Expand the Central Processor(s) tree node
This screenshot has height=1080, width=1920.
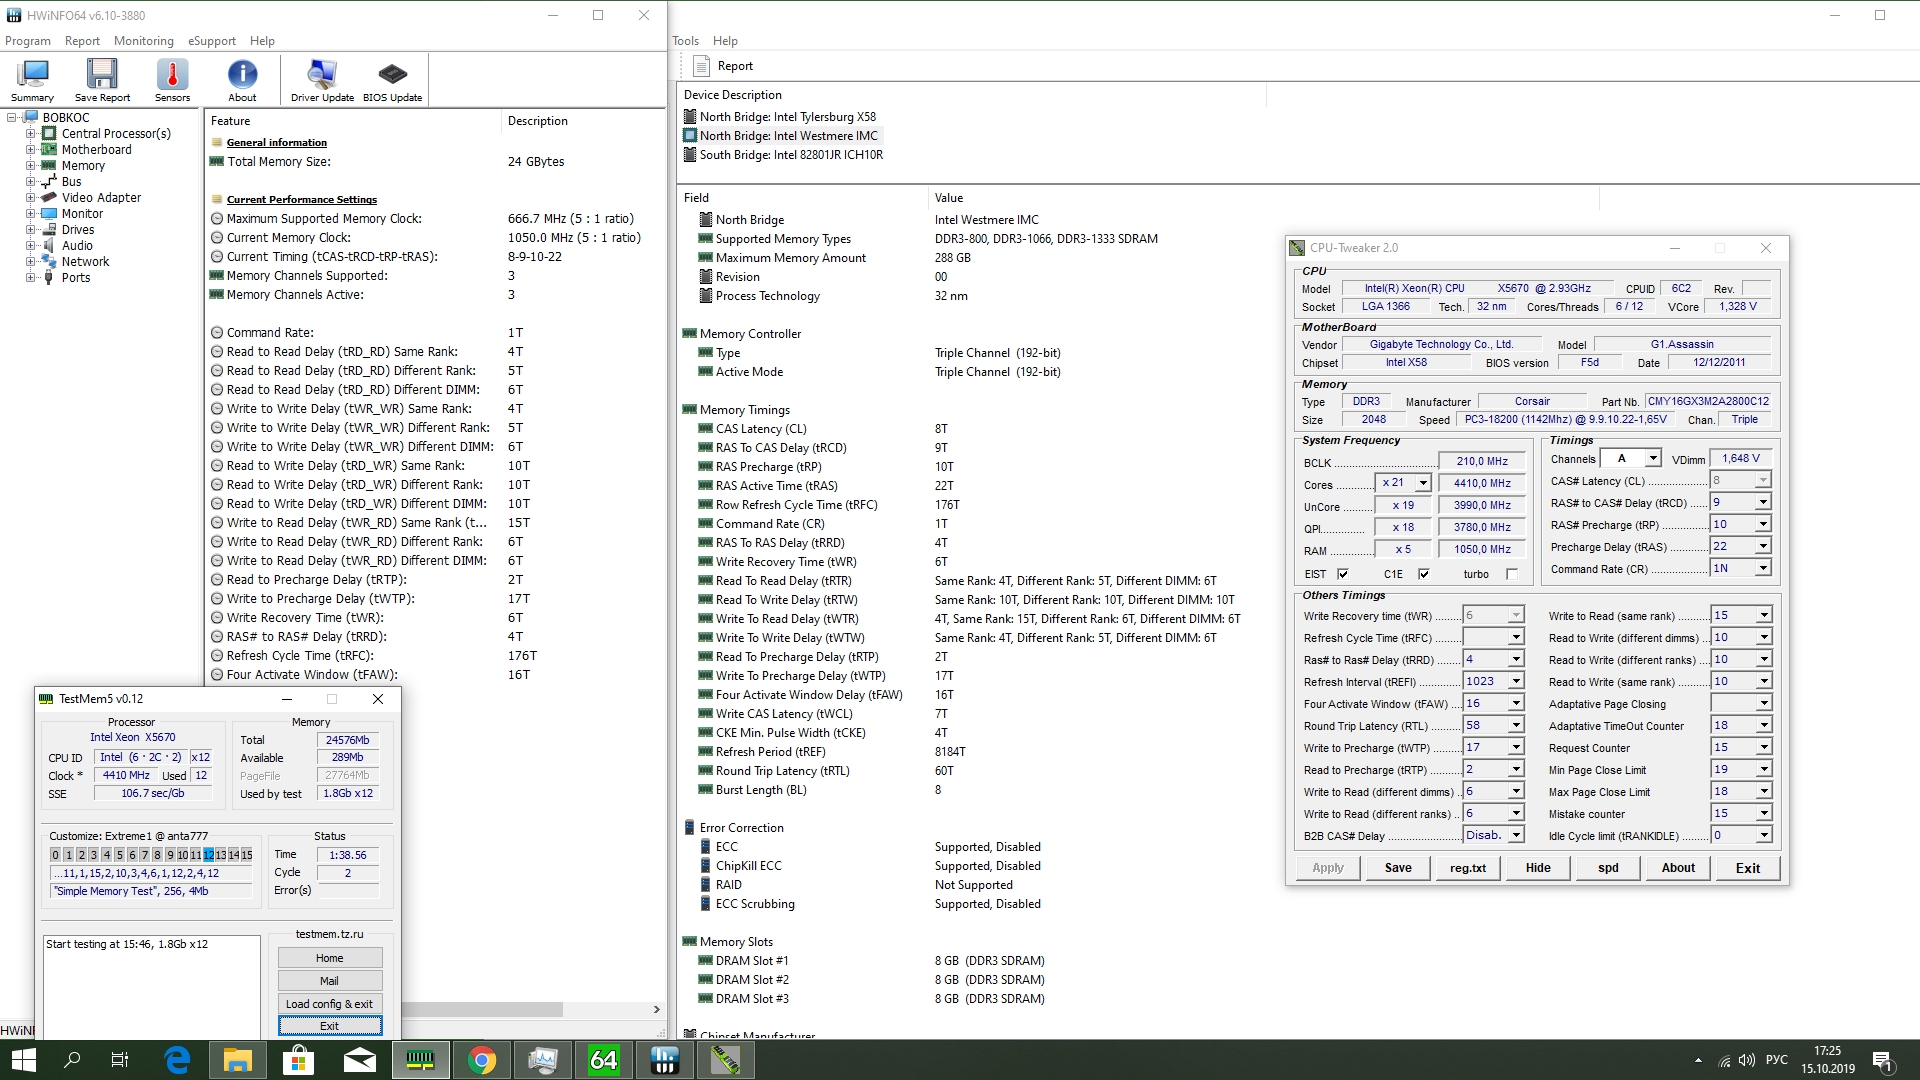[x=30, y=134]
